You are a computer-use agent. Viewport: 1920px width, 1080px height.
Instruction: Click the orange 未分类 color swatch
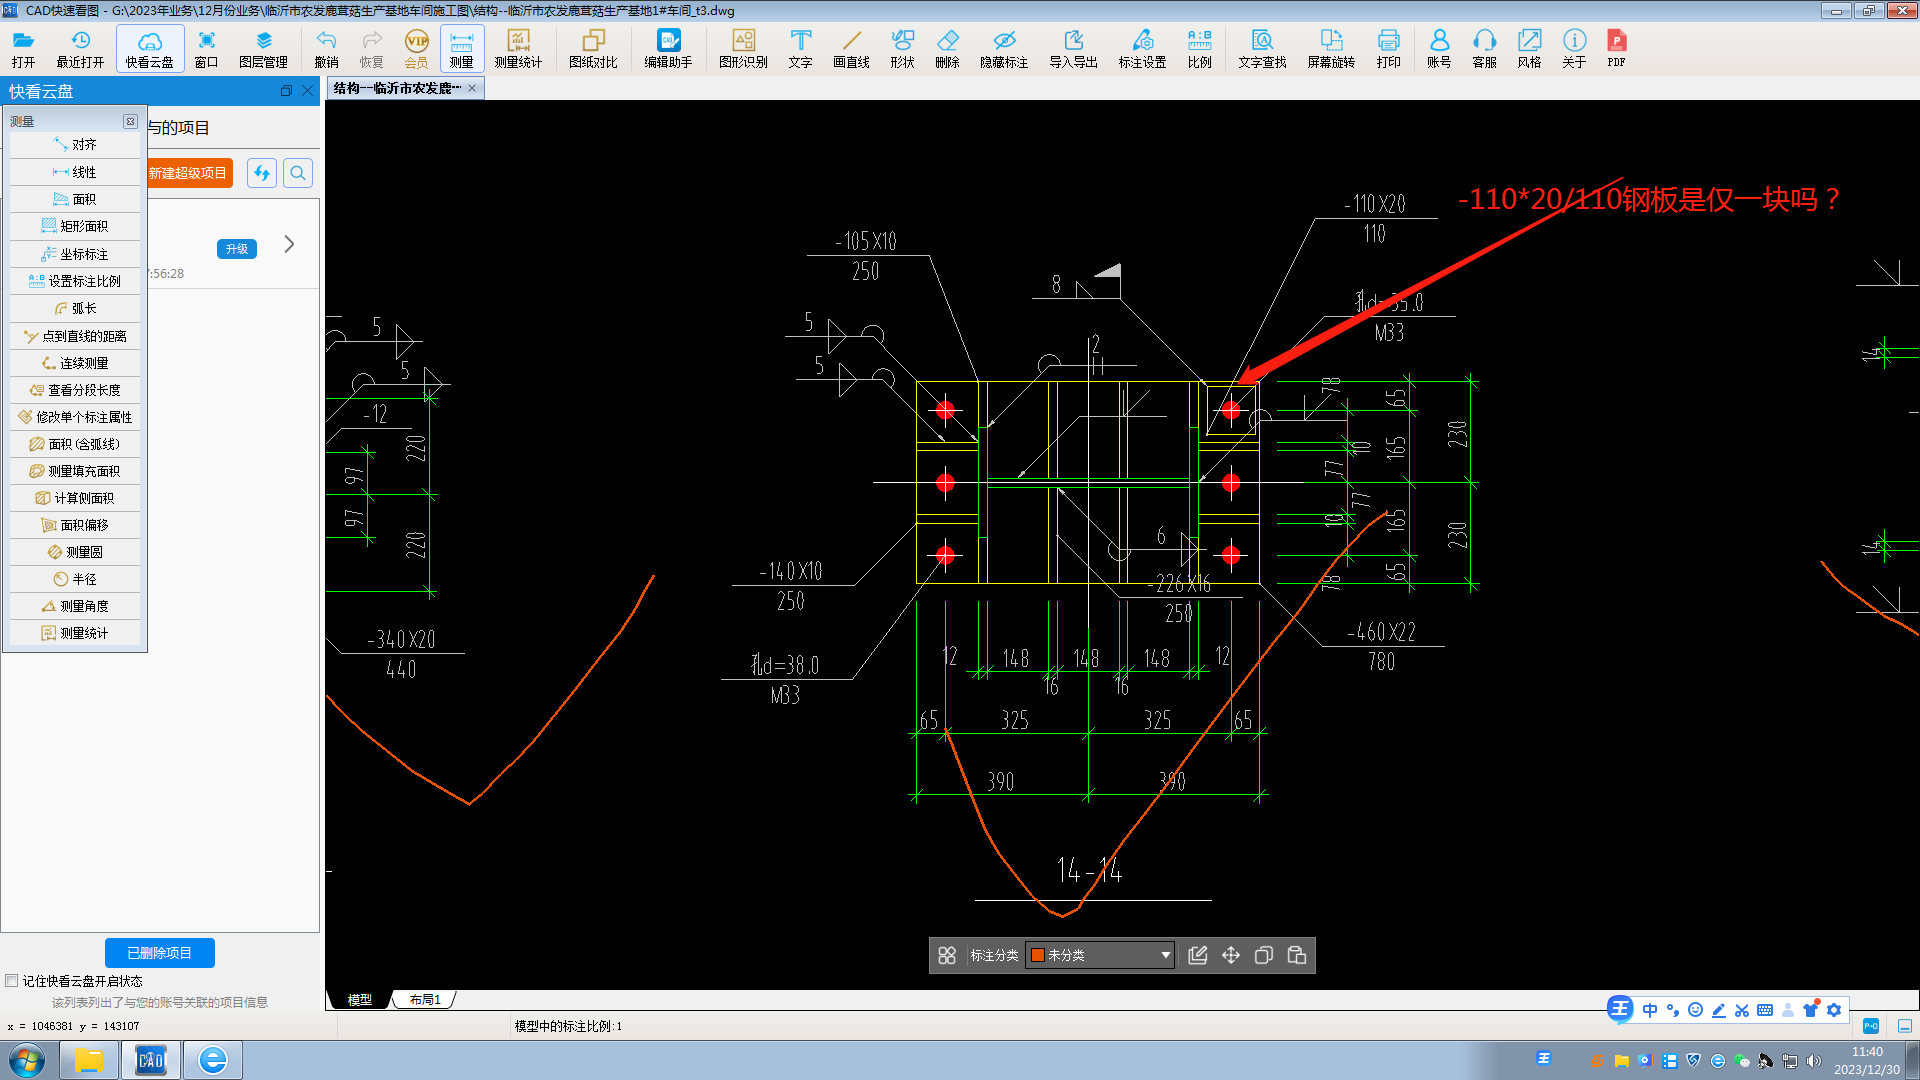point(1038,955)
